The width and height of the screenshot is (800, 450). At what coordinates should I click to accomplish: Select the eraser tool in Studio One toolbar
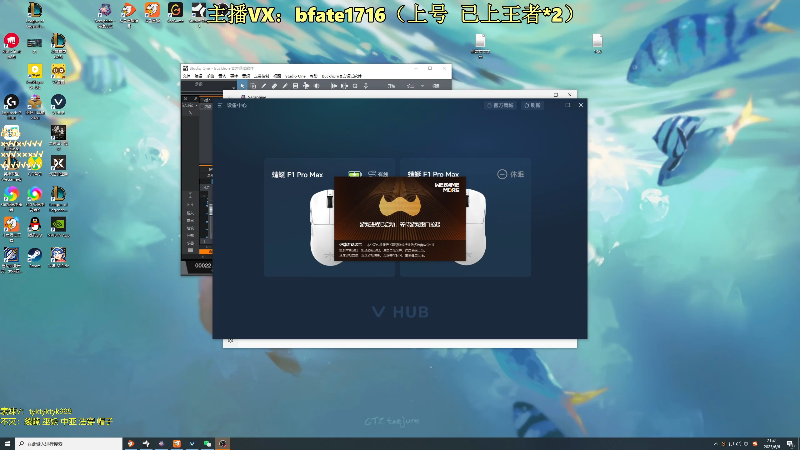click(x=274, y=86)
